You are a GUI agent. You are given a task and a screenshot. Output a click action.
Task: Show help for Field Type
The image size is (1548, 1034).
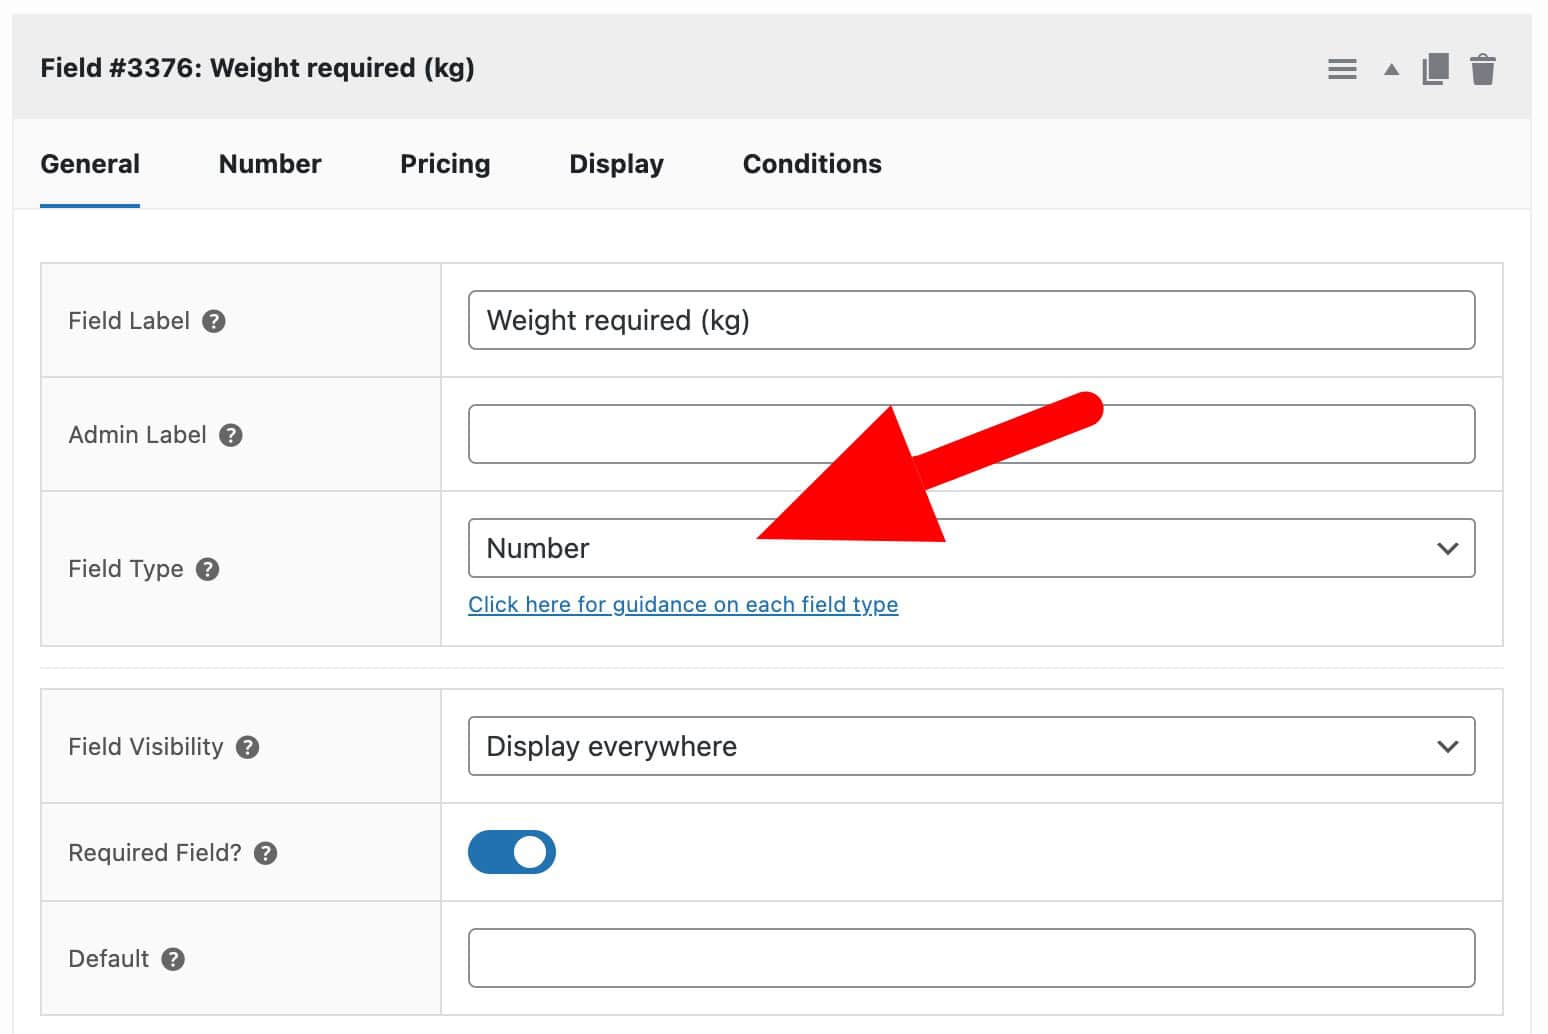[x=208, y=568]
